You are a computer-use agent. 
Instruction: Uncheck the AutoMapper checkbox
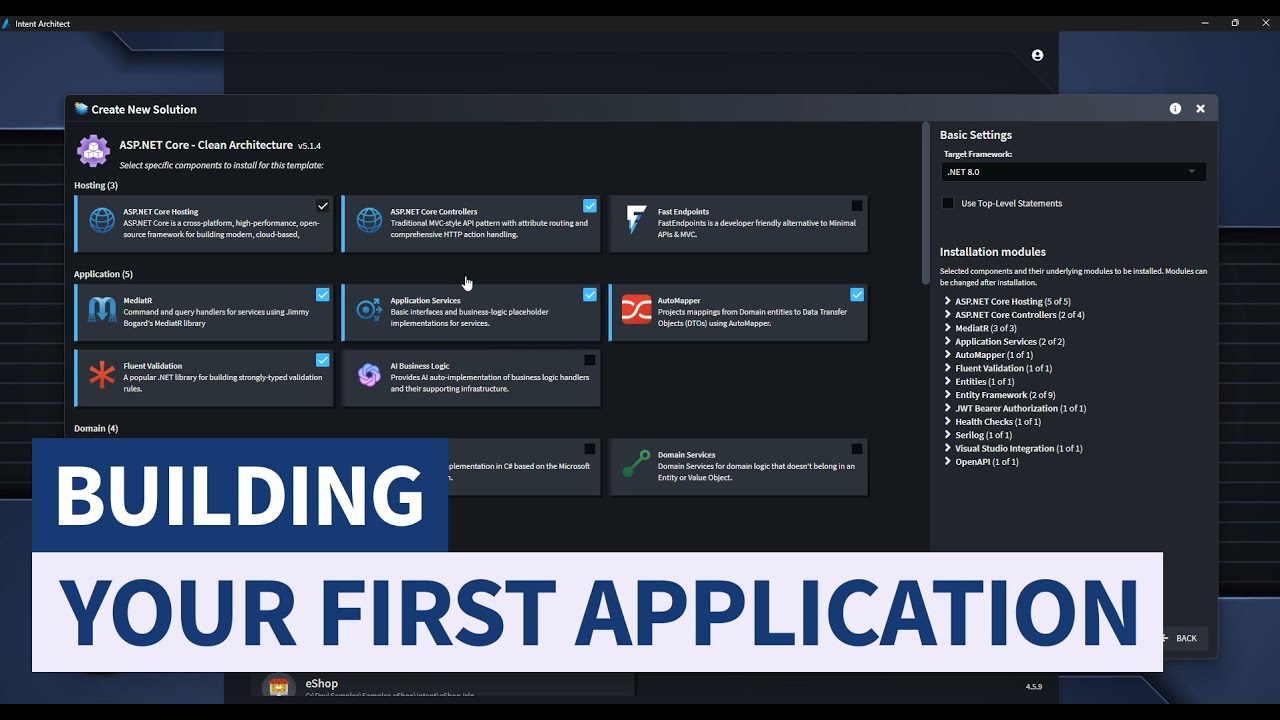click(x=857, y=295)
